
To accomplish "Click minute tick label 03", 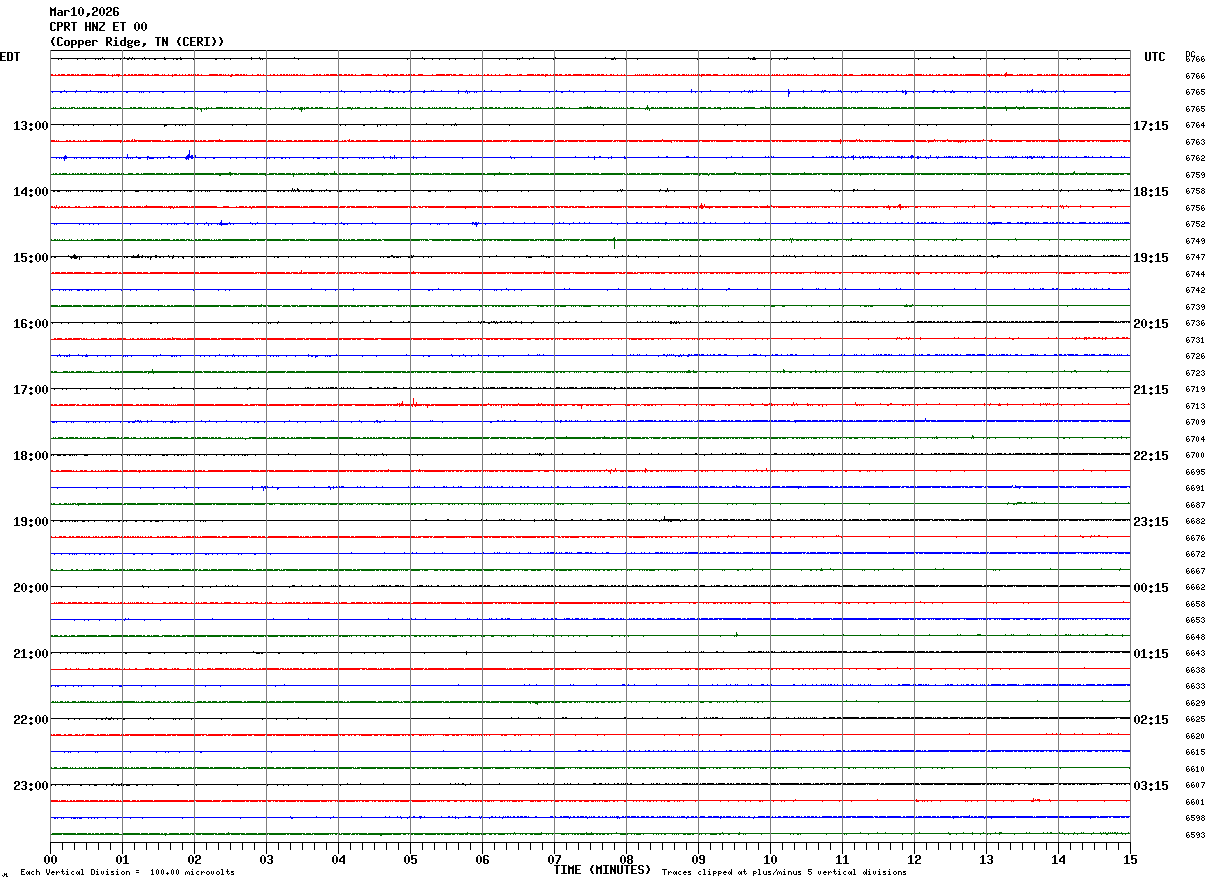I will pyautogui.click(x=266, y=859).
